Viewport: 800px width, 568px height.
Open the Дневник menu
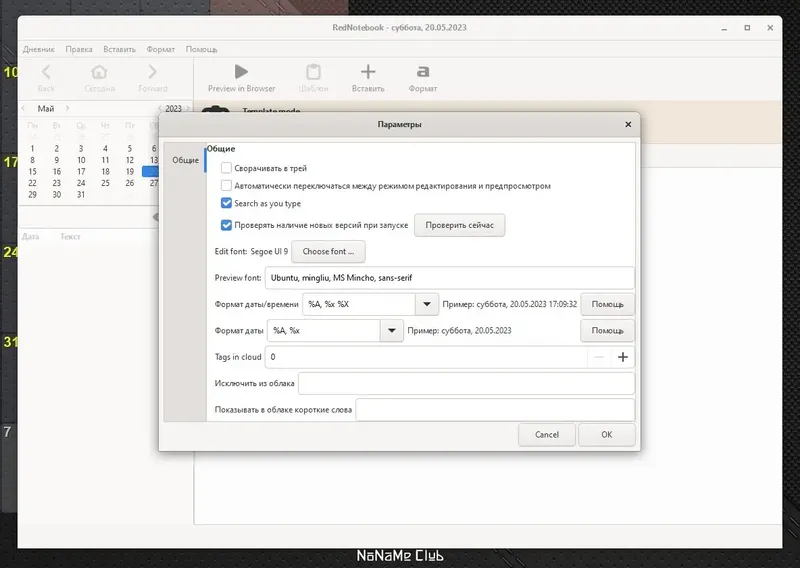39,49
